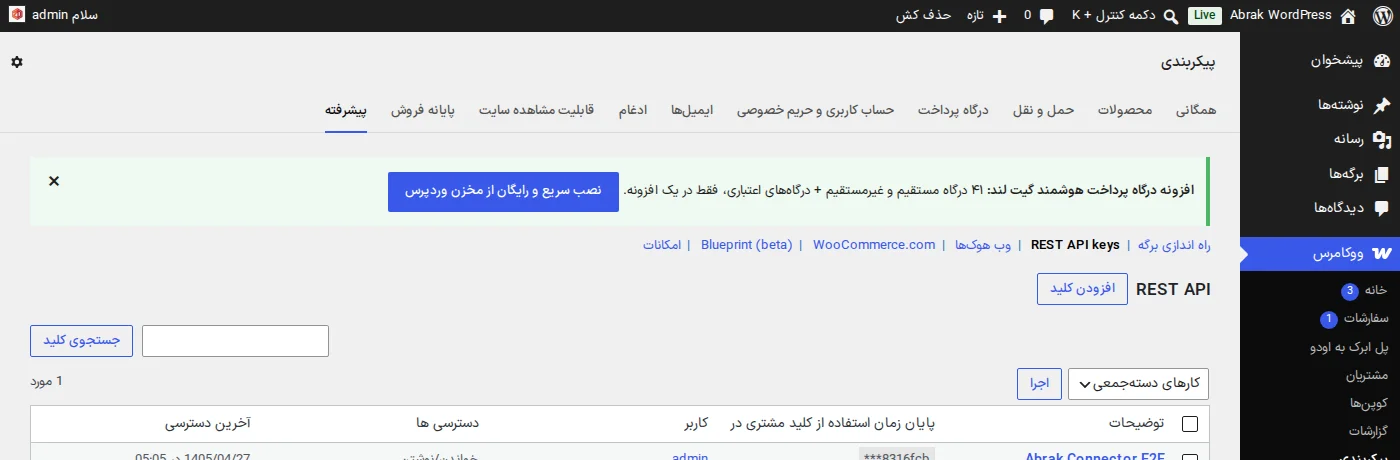Click the WooCommerce logo icon in sidebar
The height and width of the screenshot is (460, 1400).
[x=1381, y=254]
